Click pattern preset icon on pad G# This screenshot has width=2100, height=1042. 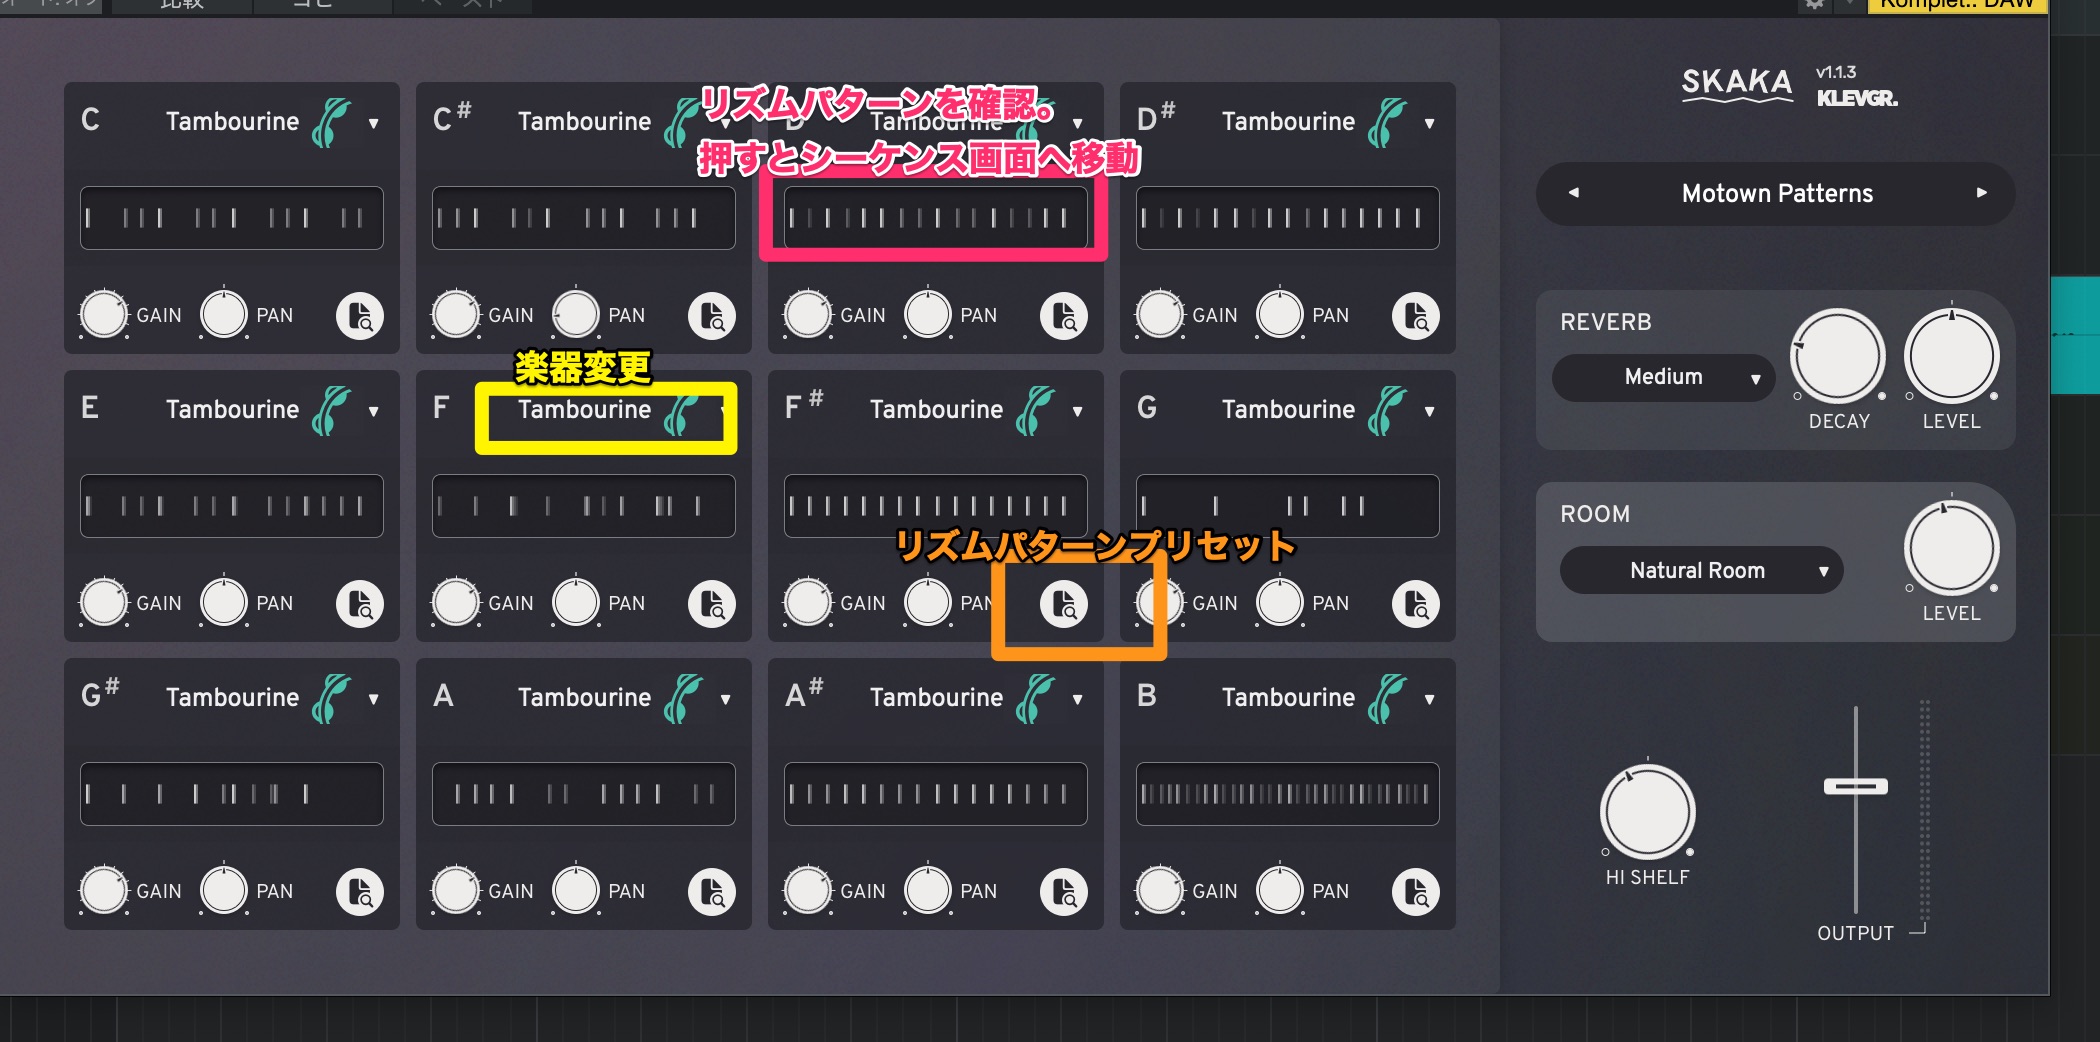pyautogui.click(x=360, y=892)
